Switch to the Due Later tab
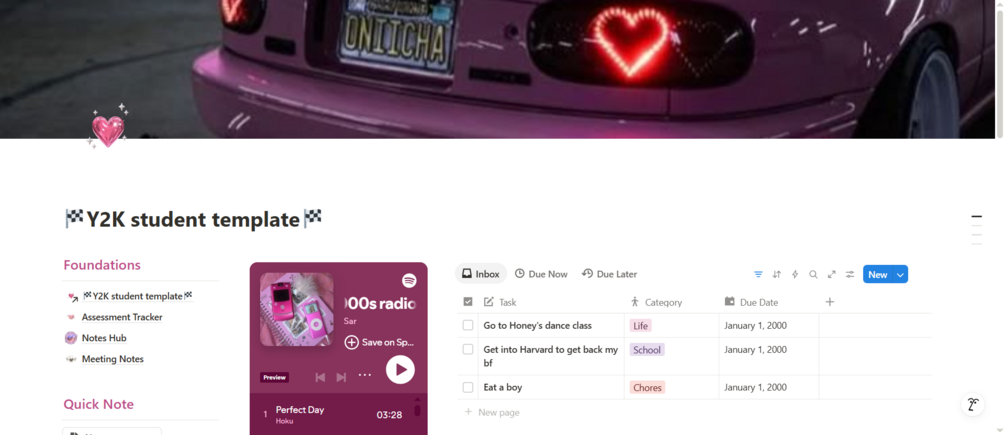The width and height of the screenshot is (1005, 435). (x=610, y=274)
